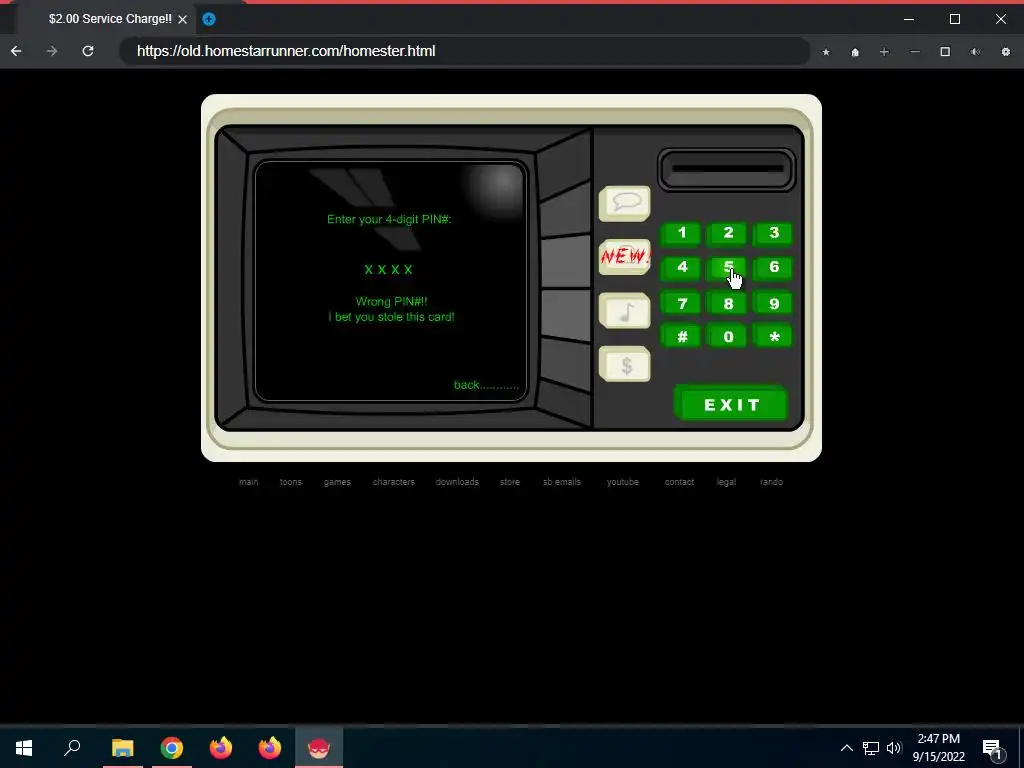Open the 'games' footer link

[337, 482]
